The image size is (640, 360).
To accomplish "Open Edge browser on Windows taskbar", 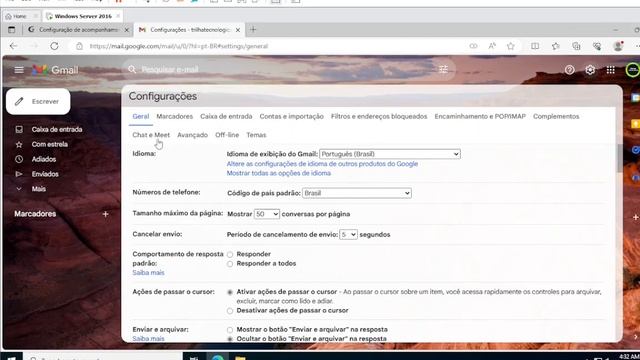I will tap(218, 357).
